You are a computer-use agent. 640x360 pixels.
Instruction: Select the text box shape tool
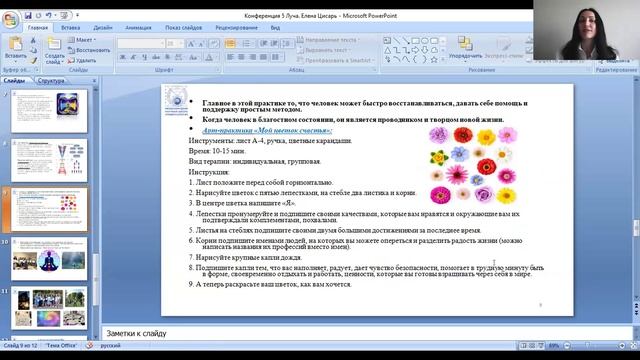(387, 40)
